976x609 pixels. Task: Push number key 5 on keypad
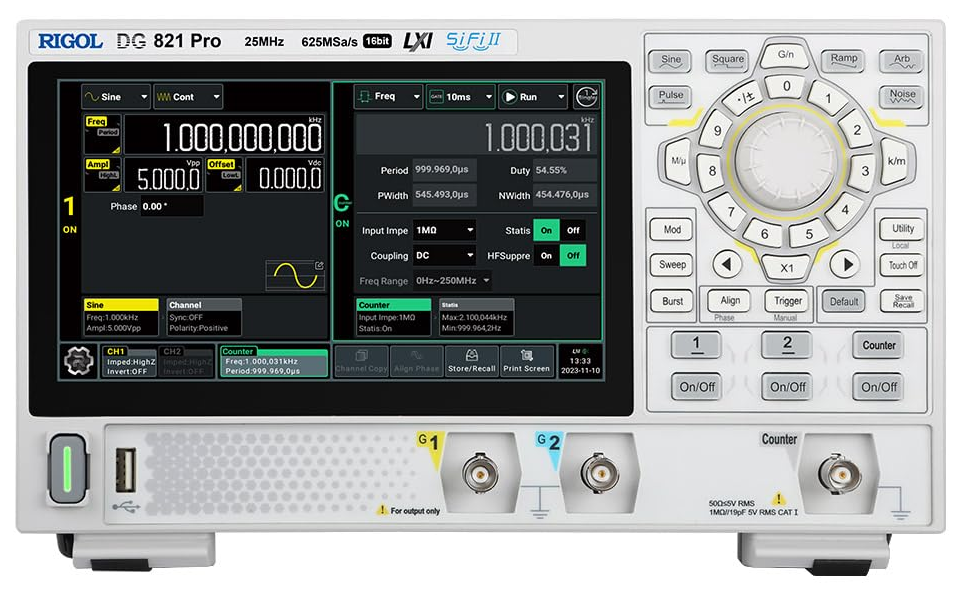point(809,234)
